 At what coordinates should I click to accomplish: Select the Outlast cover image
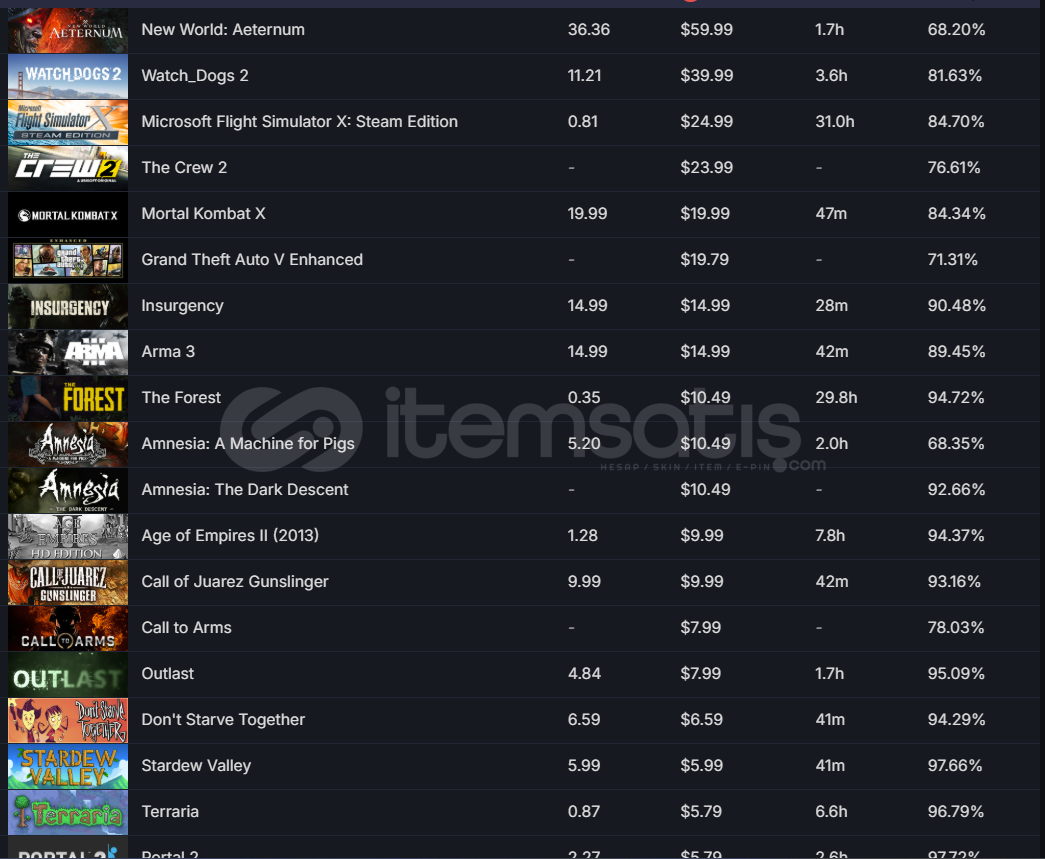coord(68,674)
